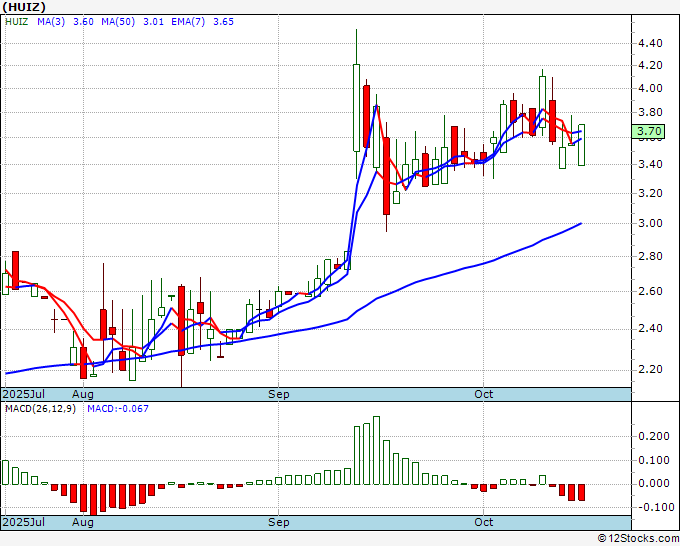
Task: Click Aug on the MACD panel axis
Action: (83, 522)
